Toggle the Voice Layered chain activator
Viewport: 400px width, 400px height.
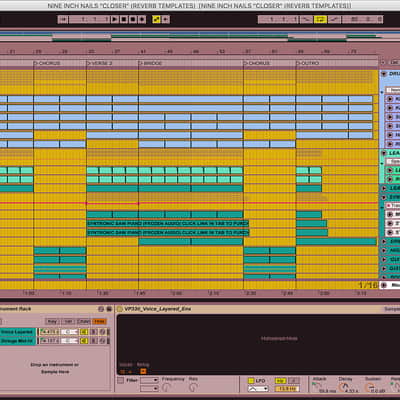pos(84,332)
